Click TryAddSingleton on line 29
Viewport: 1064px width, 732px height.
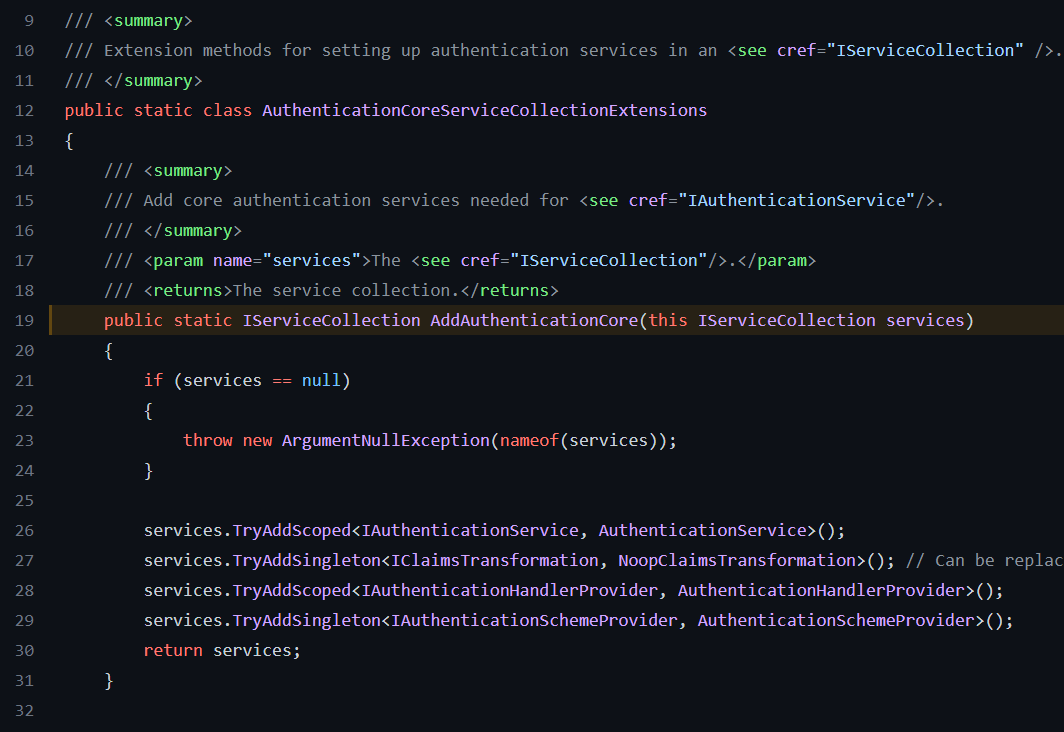click(307, 620)
